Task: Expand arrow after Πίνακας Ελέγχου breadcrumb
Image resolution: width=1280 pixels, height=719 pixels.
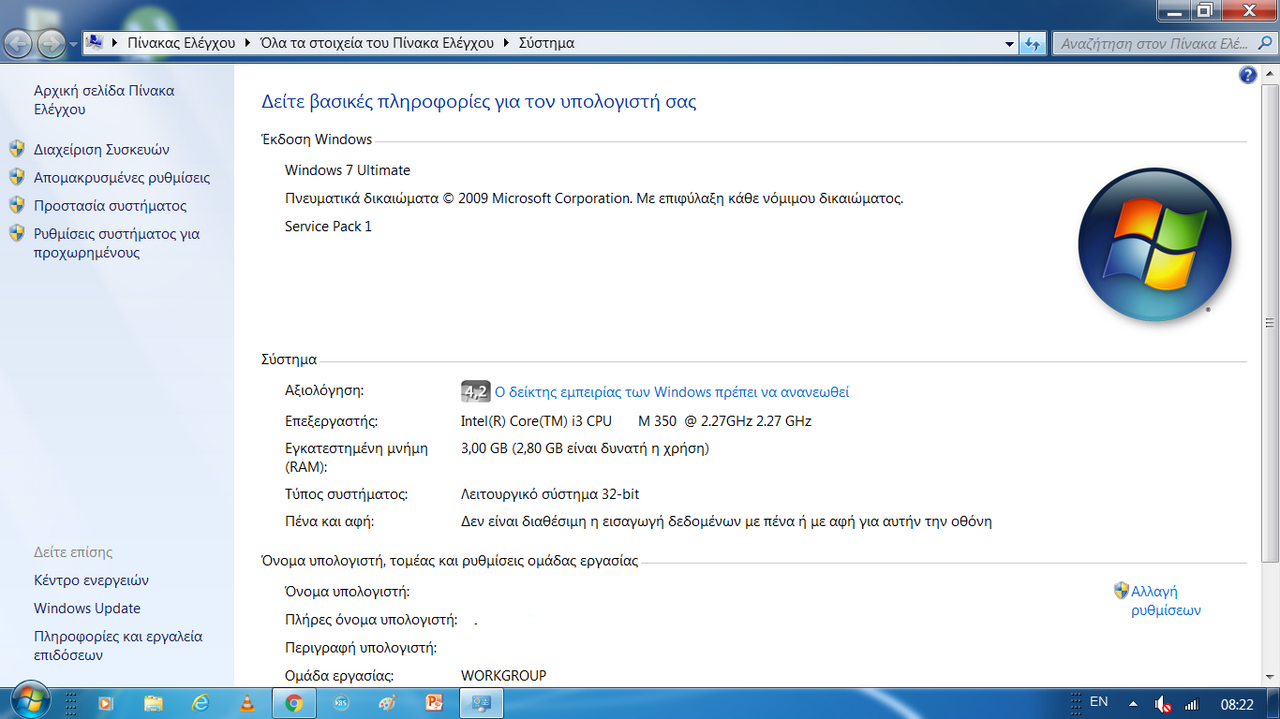Action: tap(248, 43)
